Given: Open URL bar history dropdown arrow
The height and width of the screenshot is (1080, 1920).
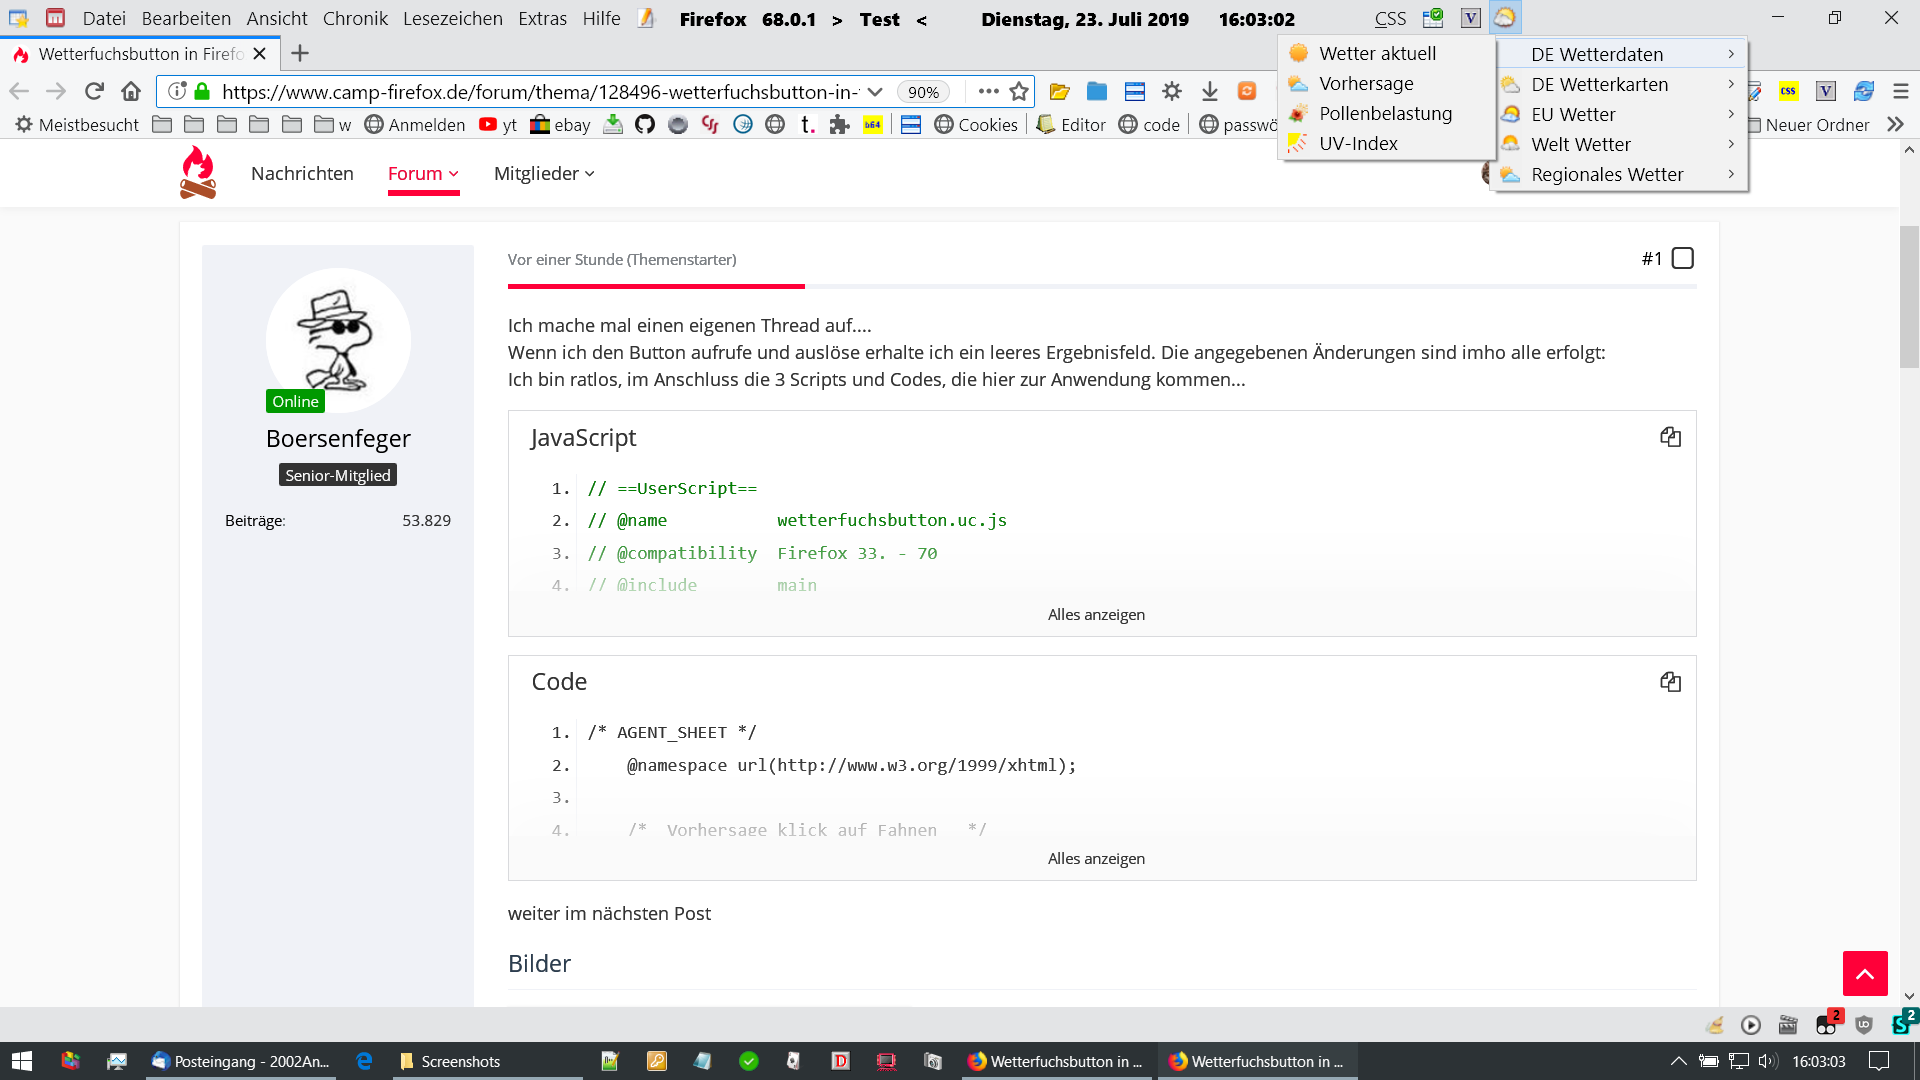Looking at the screenshot, I should 875,92.
